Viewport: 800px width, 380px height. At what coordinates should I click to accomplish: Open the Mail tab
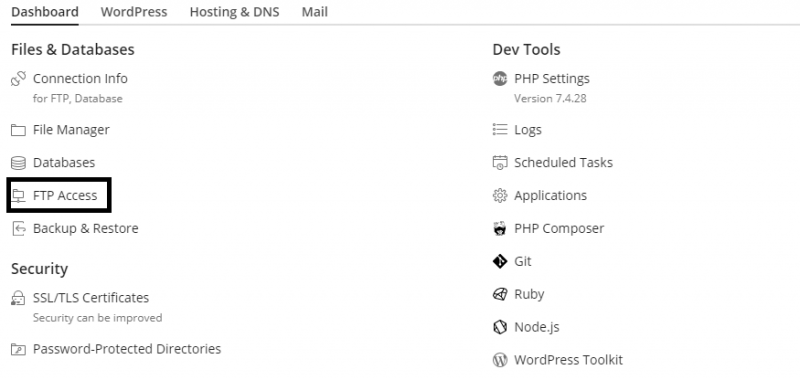[x=314, y=12]
